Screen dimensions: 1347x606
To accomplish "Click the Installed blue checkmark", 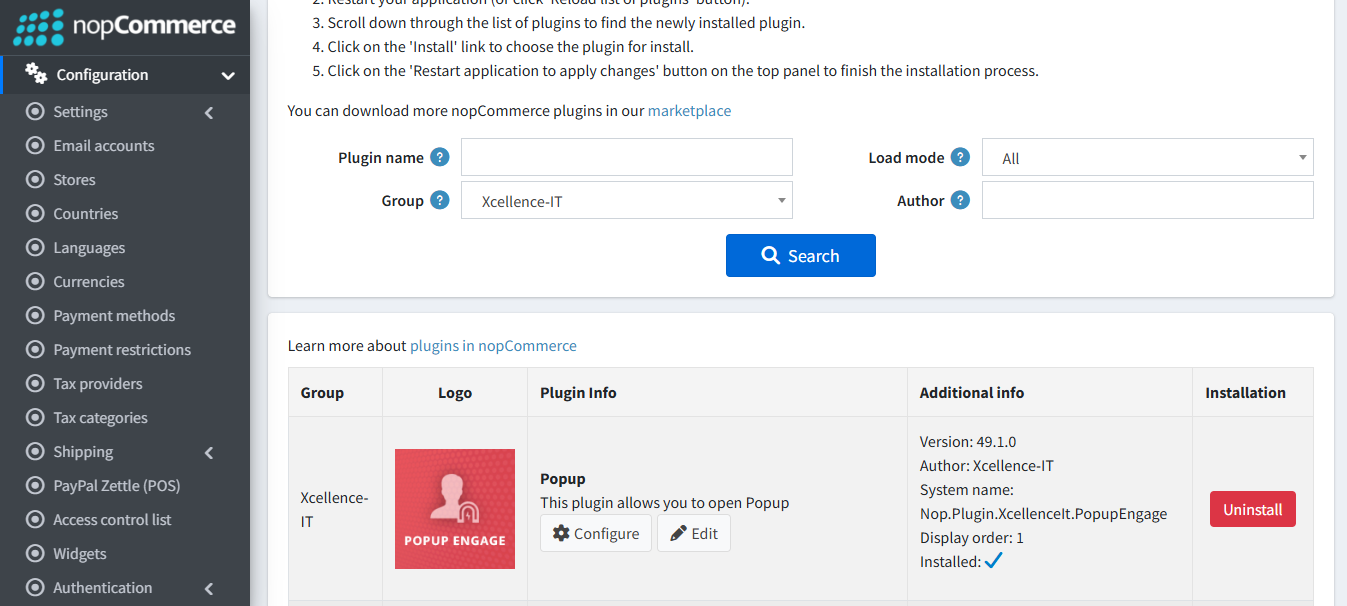I will (993, 561).
